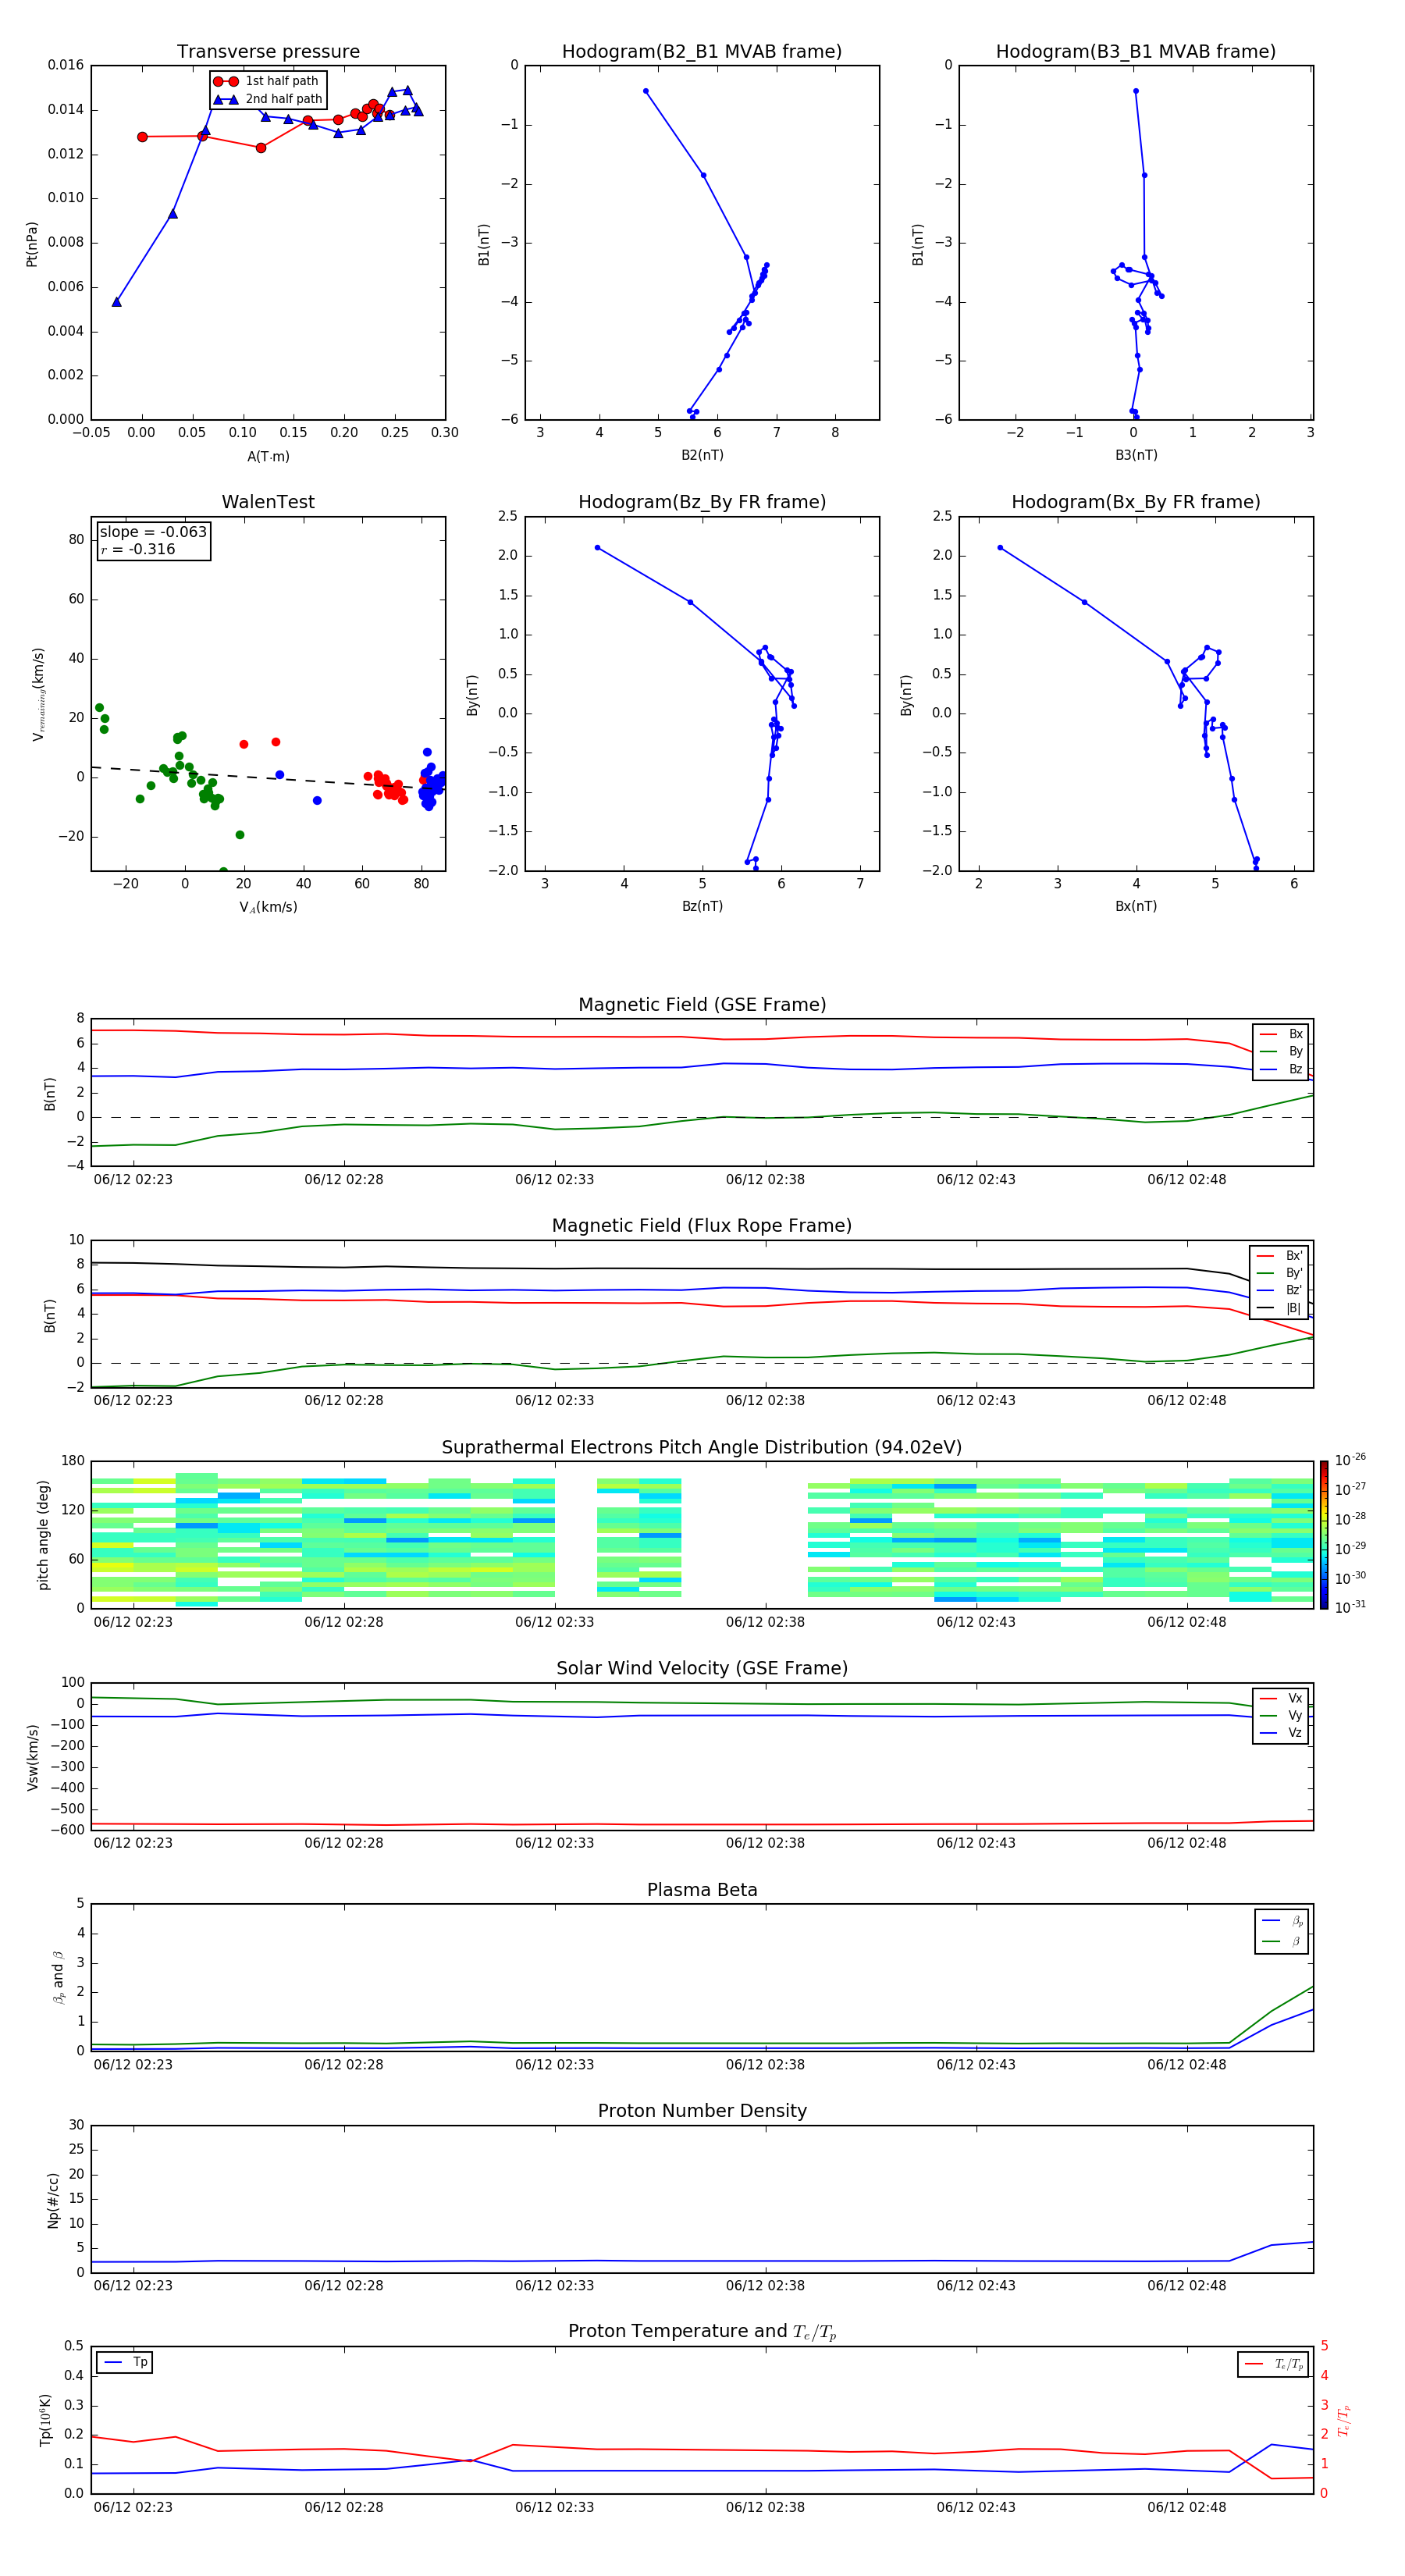Select 'Vx' in solar wind legend
The width and height of the screenshot is (1405, 2576).
pyautogui.click(x=1281, y=1698)
